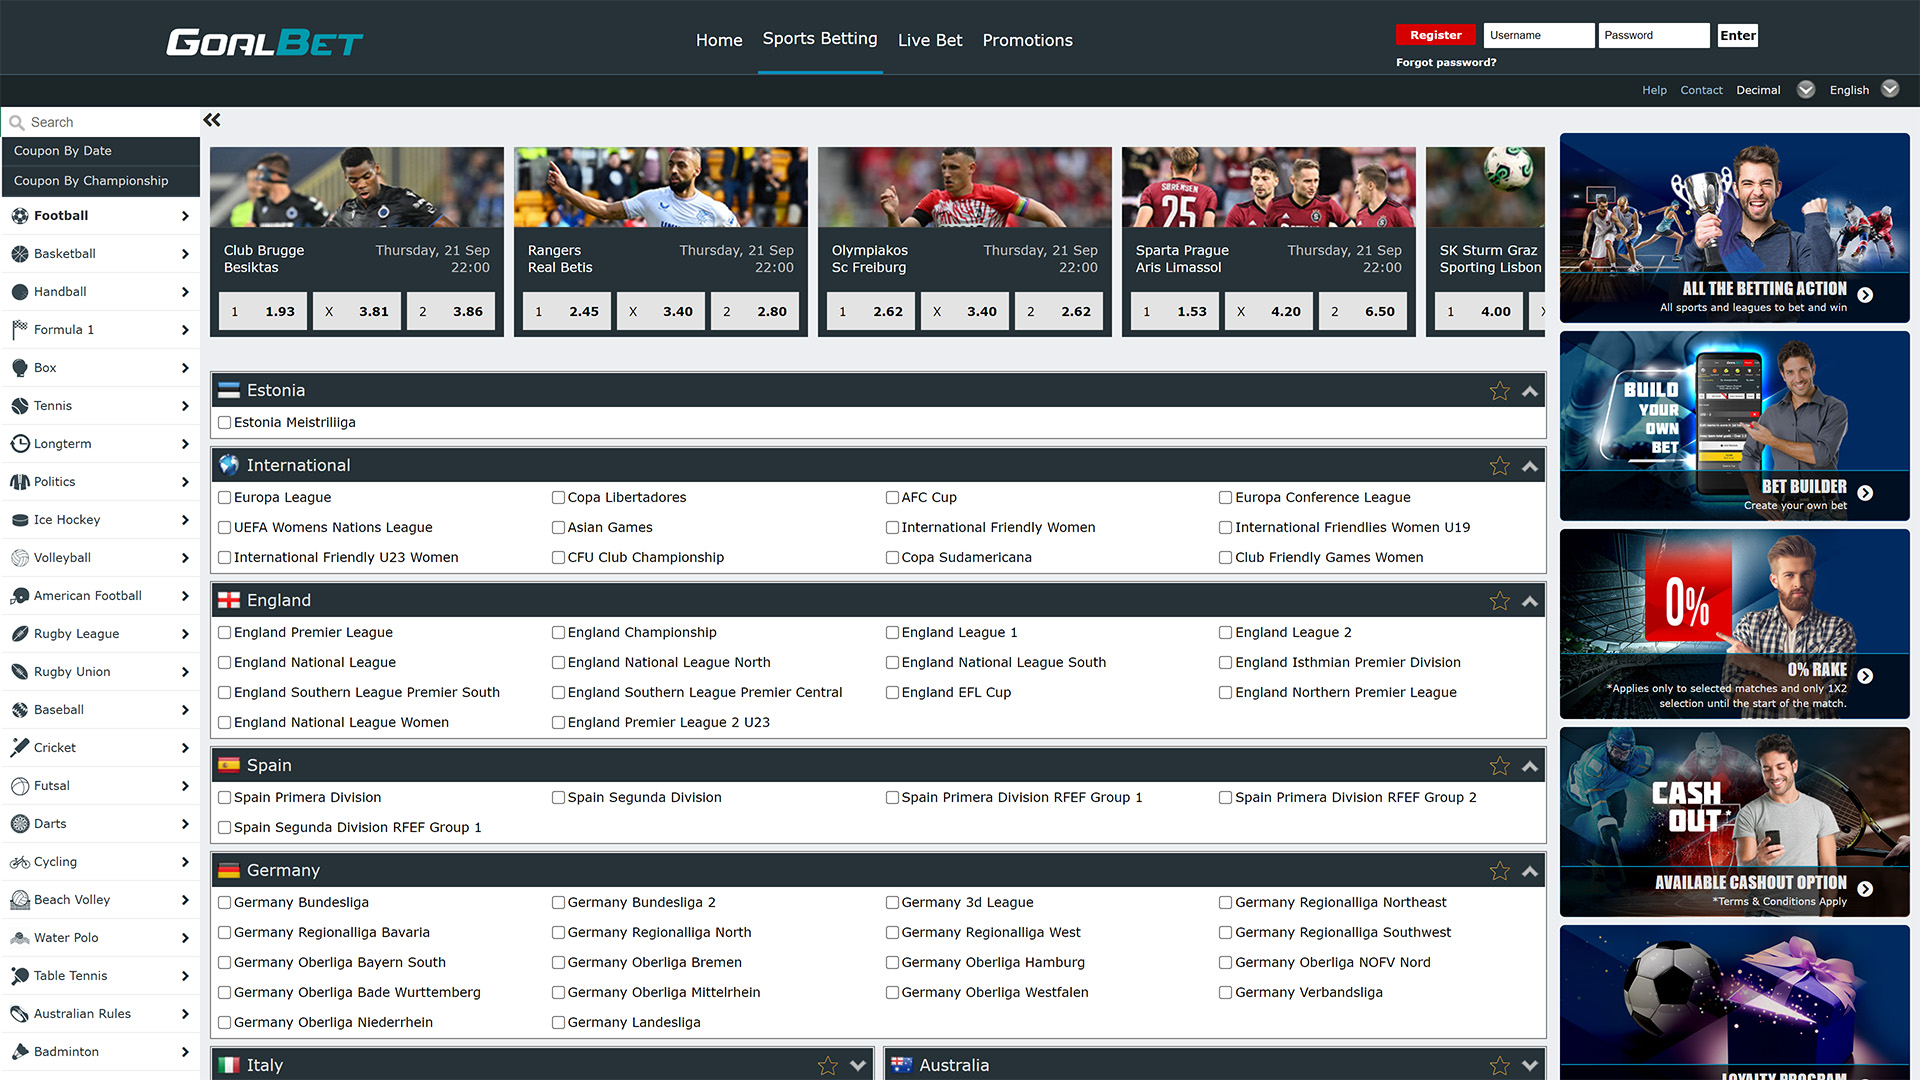This screenshot has width=1920, height=1080.
Task: Open the Rangers vs Real Betis match image
Action: (660, 187)
